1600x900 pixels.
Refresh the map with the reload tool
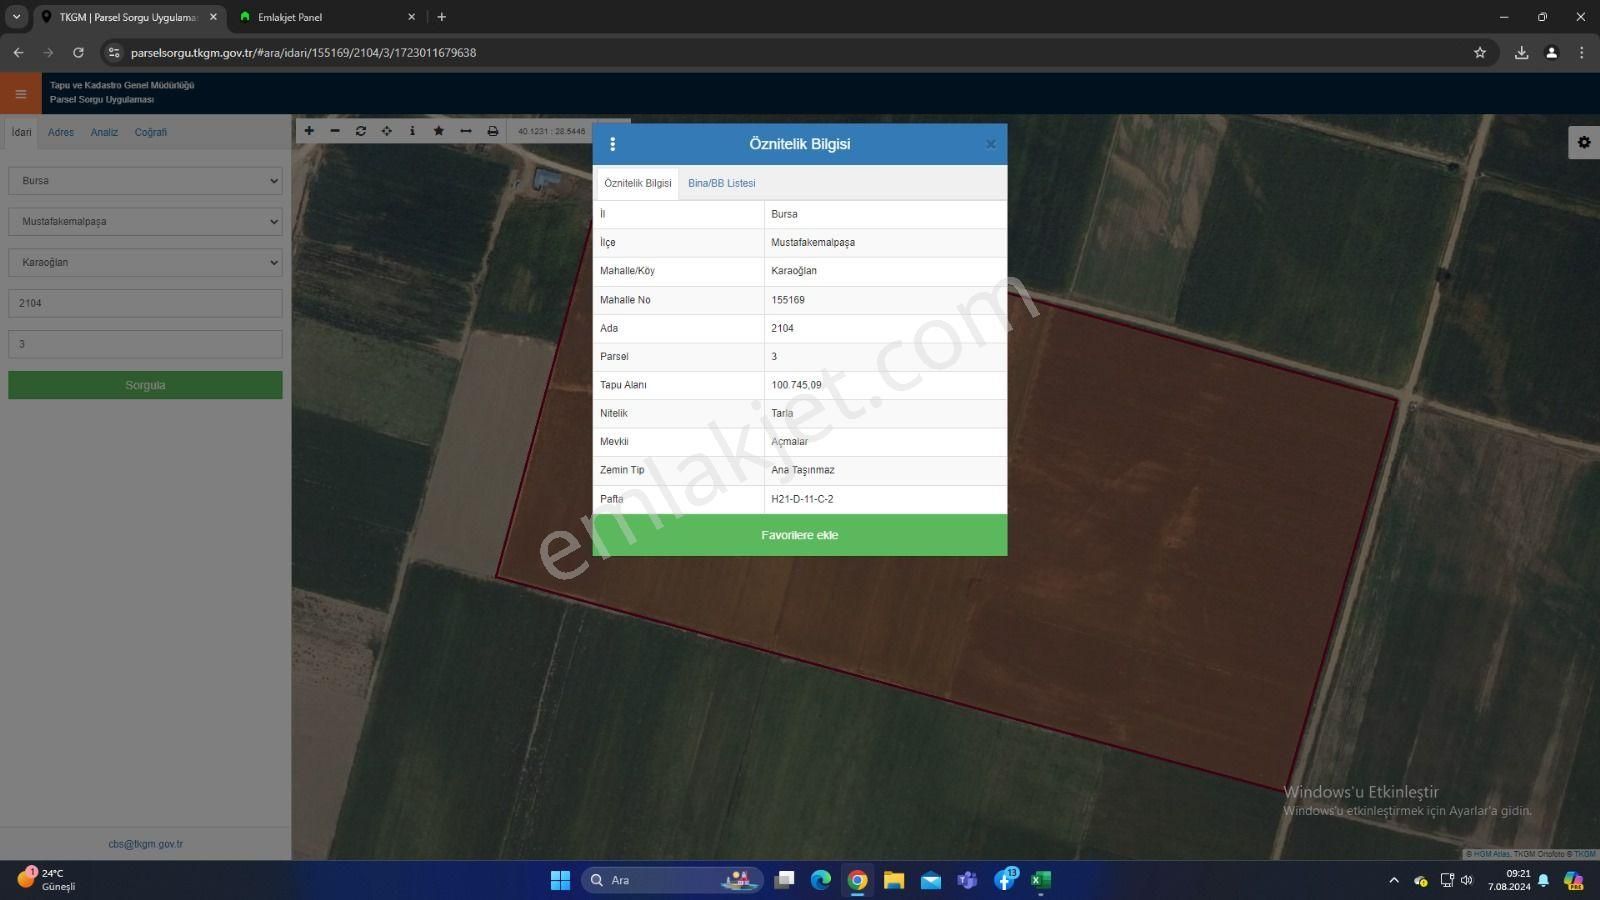(361, 131)
